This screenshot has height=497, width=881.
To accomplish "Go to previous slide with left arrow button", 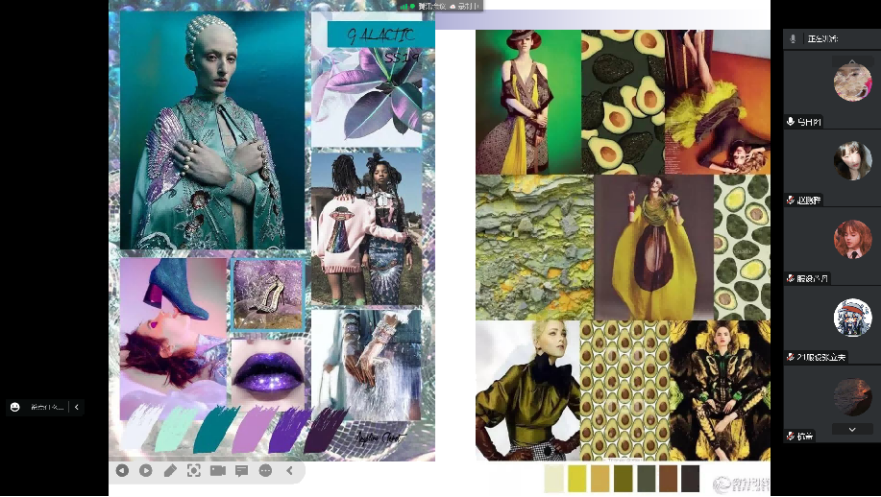I will click(122, 471).
